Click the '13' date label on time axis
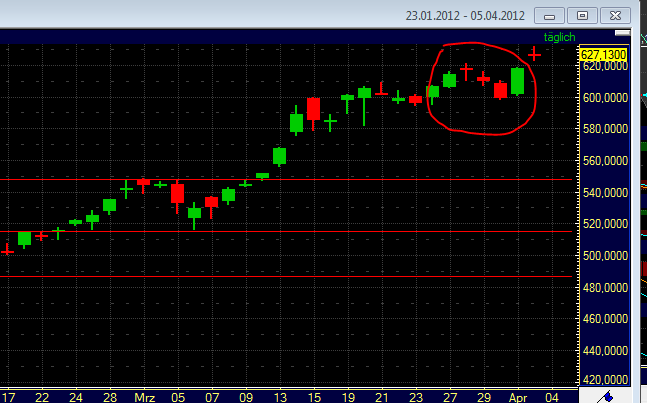The image size is (647, 403). click(280, 398)
